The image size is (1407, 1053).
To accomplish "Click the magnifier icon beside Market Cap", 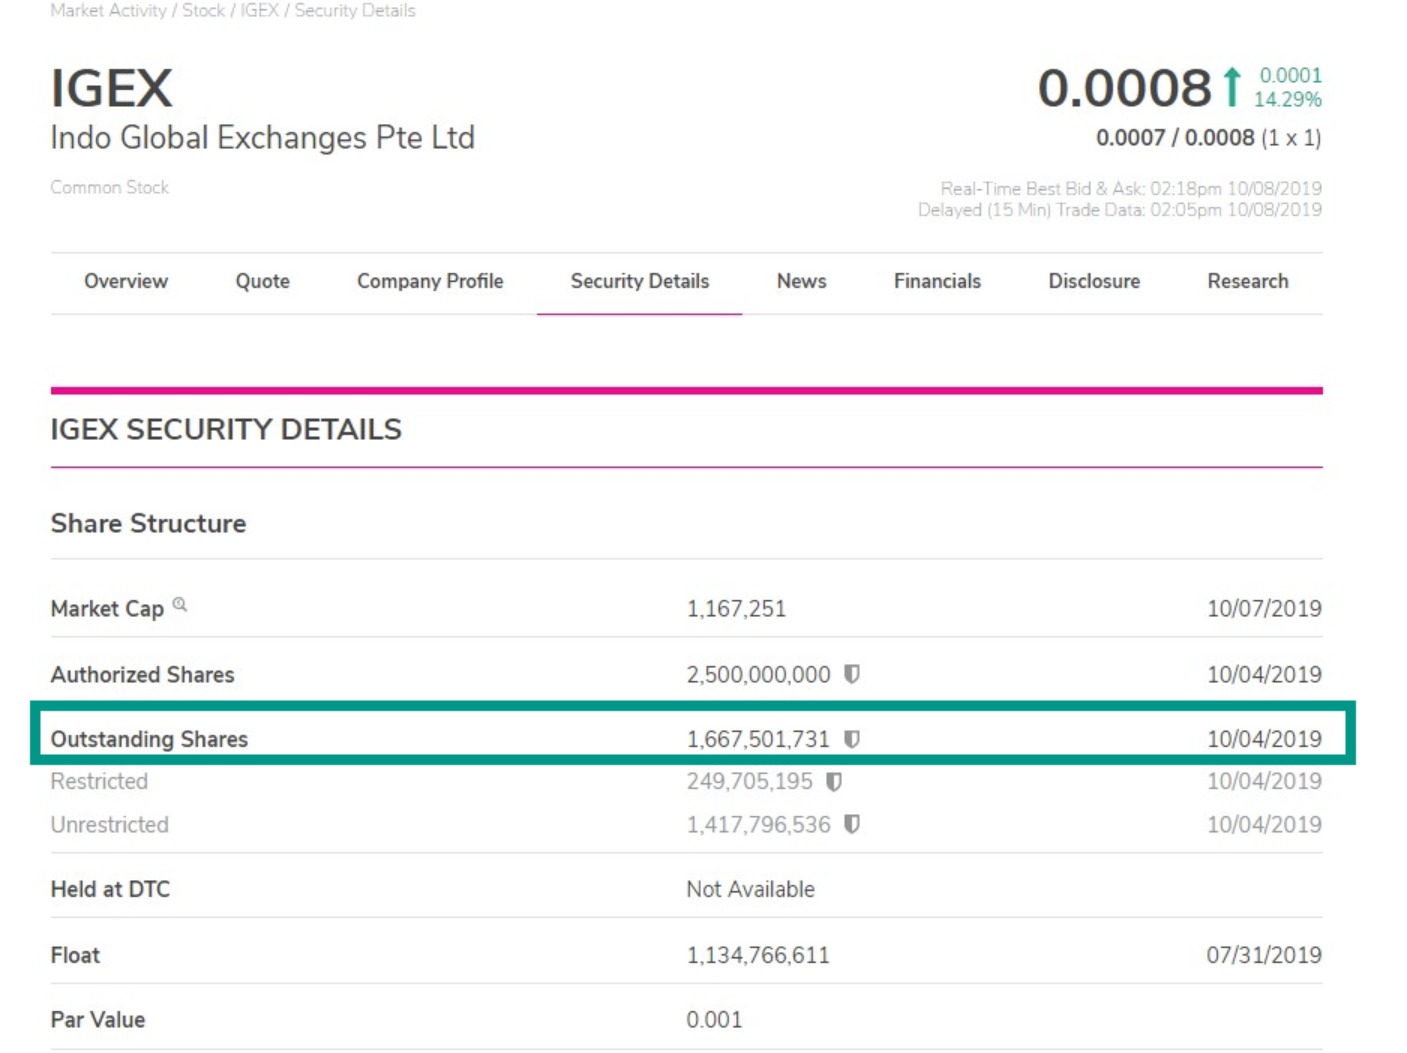I will tap(180, 604).
